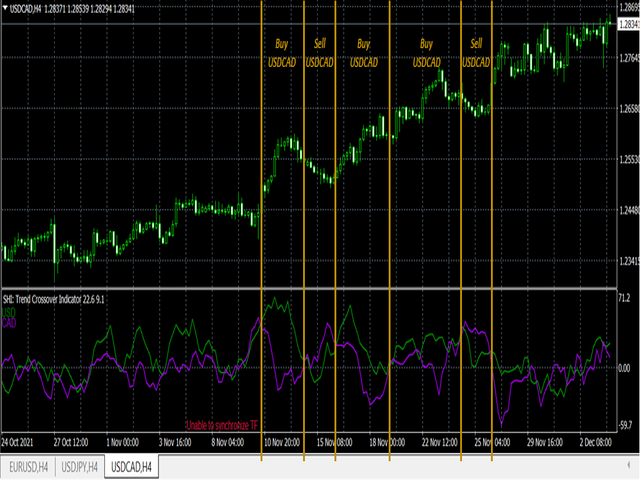640x480 pixels.
Task: Select the active USDCAD,H4 tab
Action: click(133, 467)
